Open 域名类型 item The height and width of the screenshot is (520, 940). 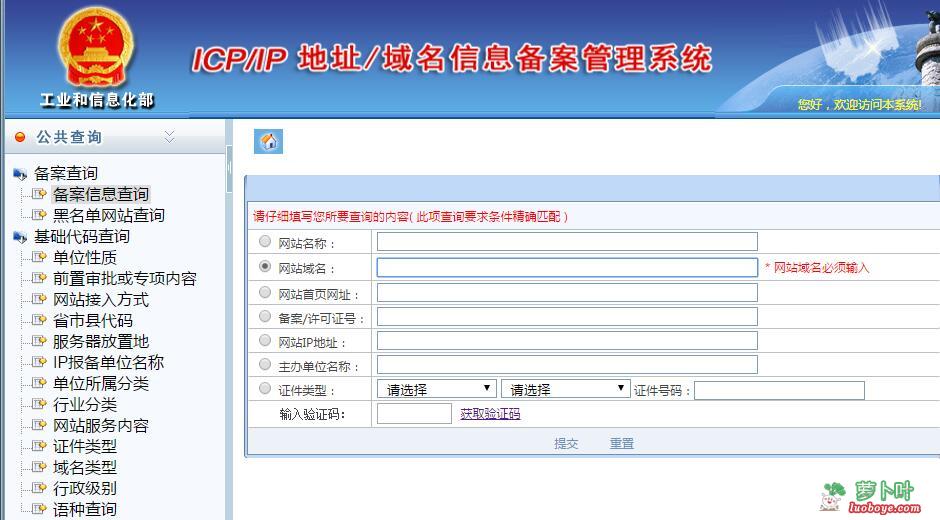tap(85, 467)
